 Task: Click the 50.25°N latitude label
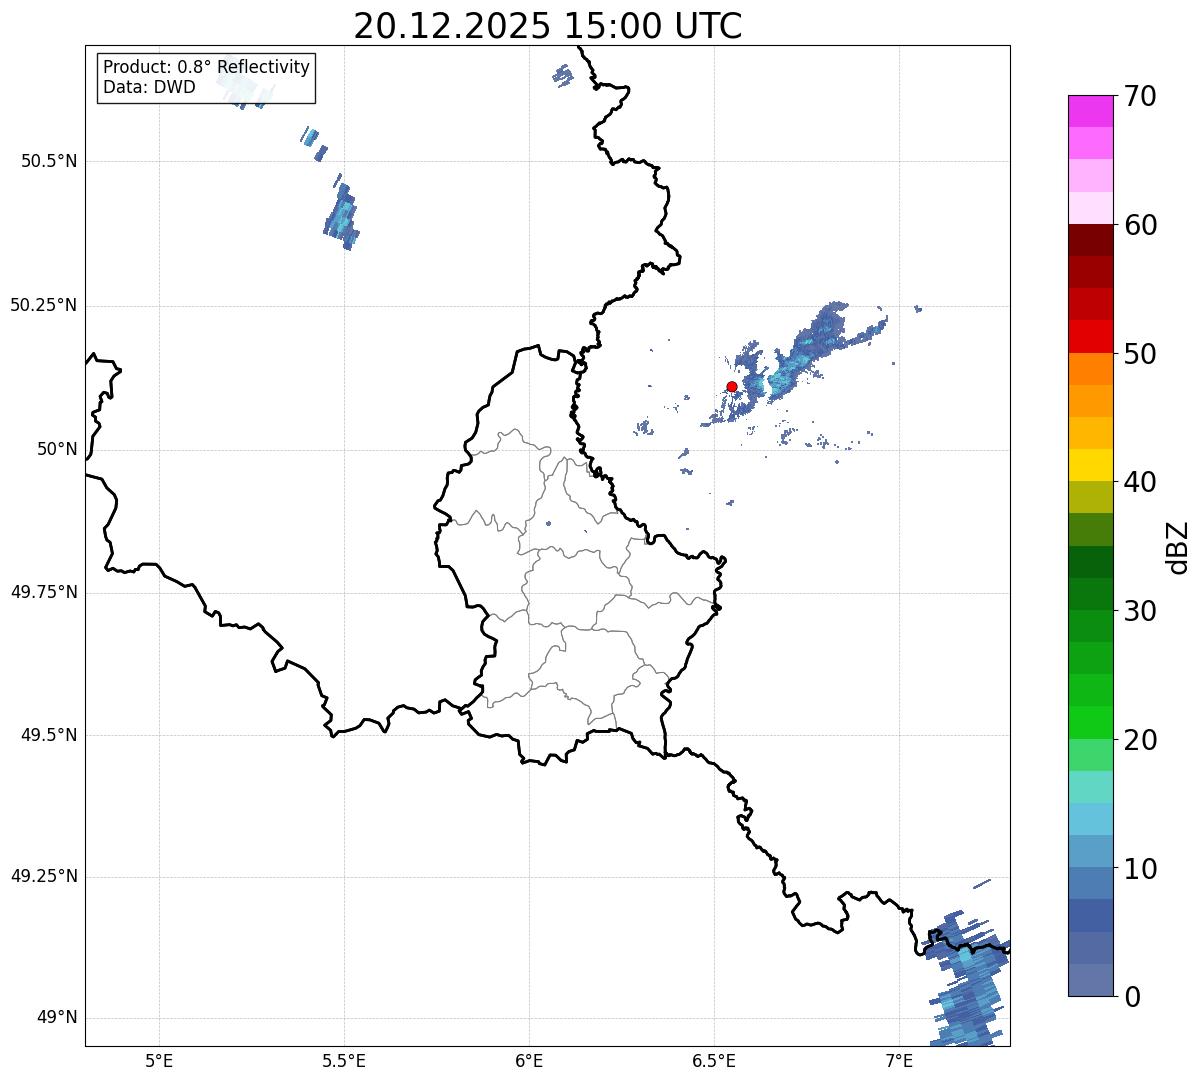click(x=44, y=305)
